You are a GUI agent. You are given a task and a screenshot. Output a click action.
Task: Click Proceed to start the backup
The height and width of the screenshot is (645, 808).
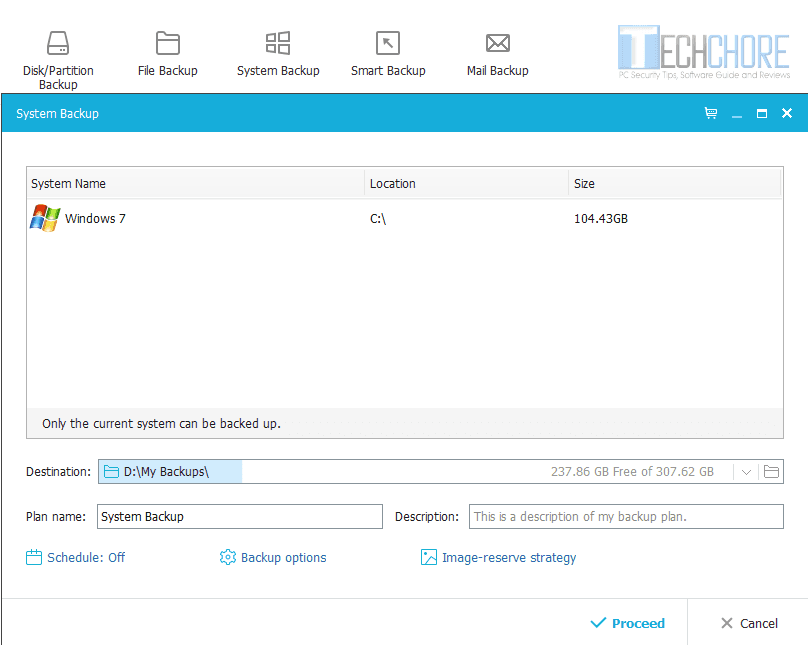627,623
